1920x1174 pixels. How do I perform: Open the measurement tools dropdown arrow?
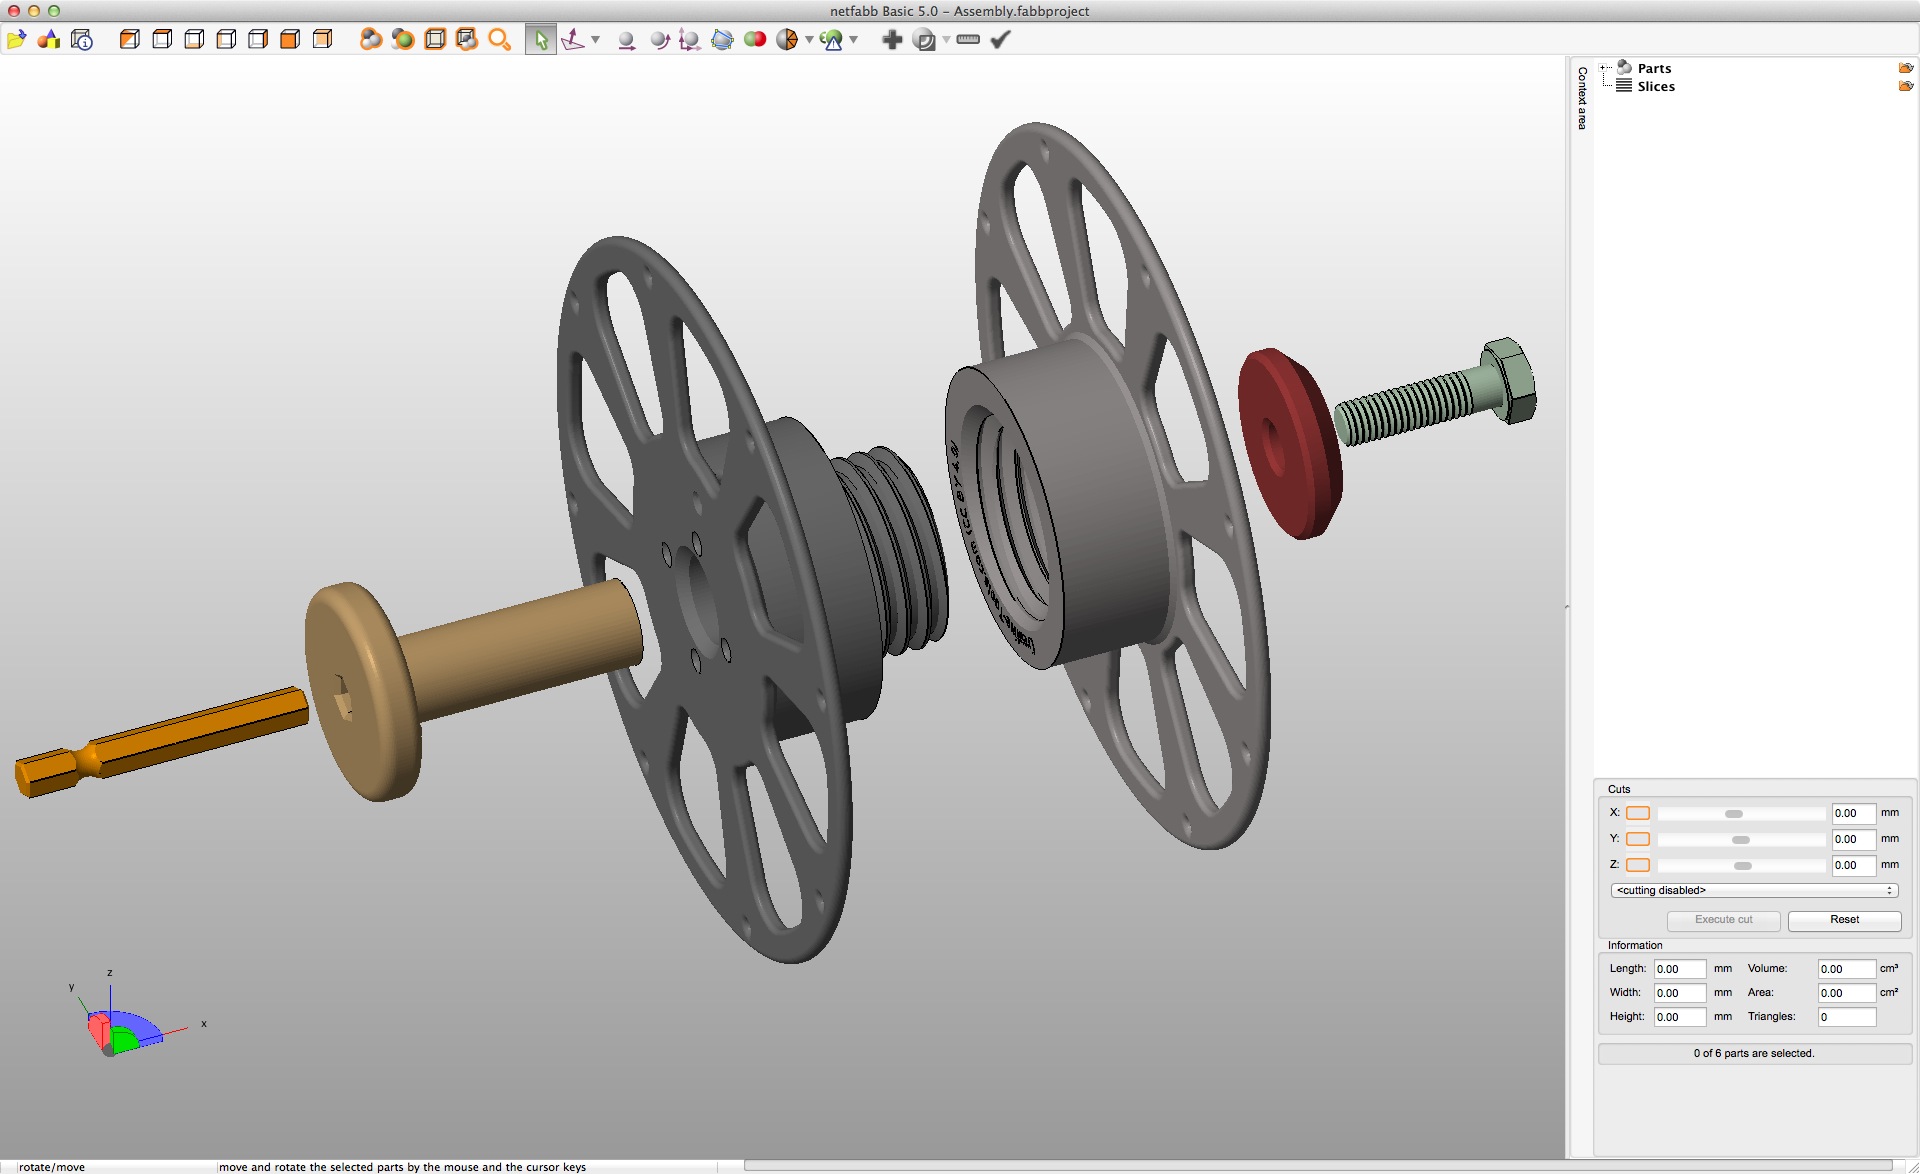click(x=596, y=41)
